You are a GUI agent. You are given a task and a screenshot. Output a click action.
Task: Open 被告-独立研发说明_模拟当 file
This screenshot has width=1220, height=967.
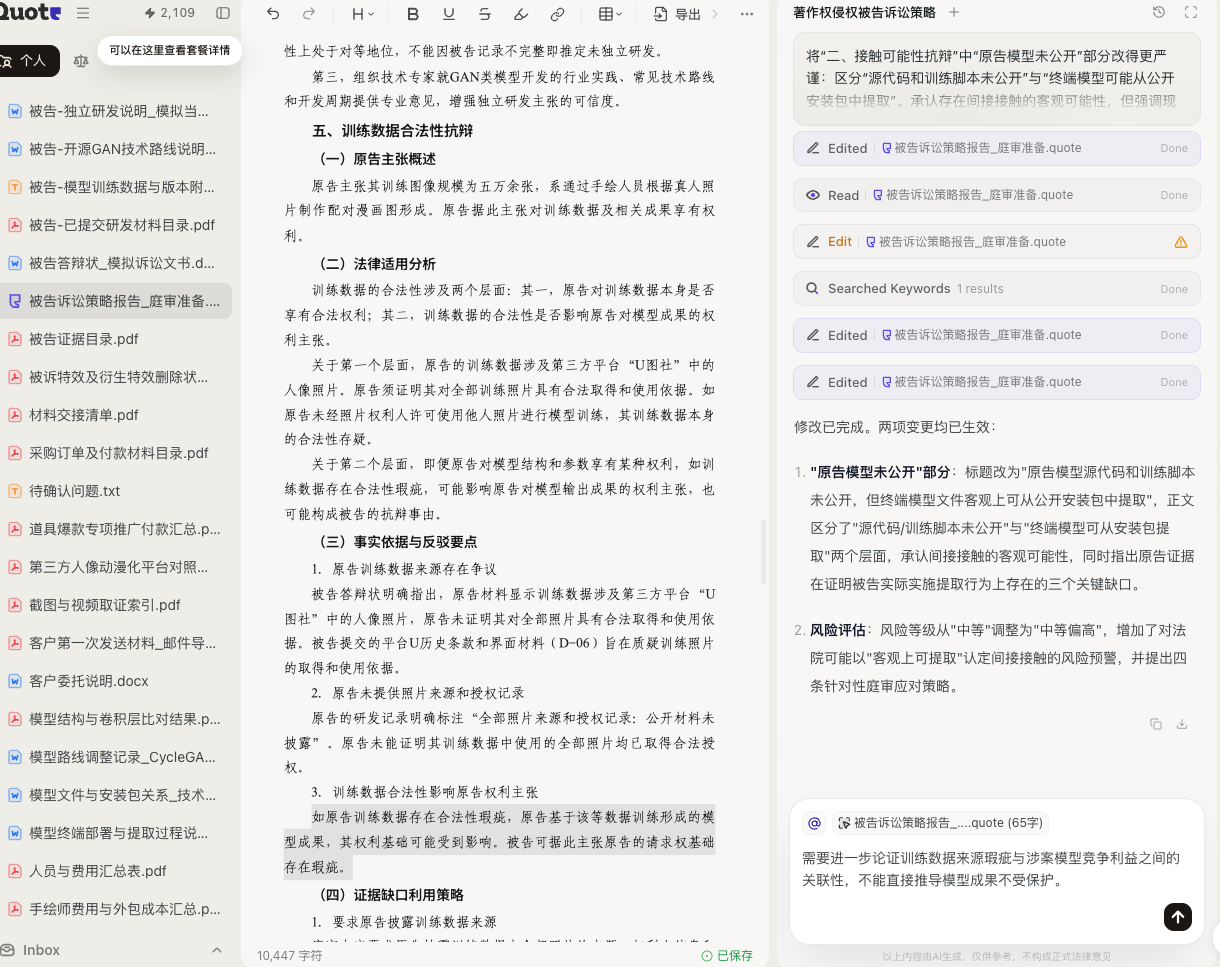click(118, 111)
